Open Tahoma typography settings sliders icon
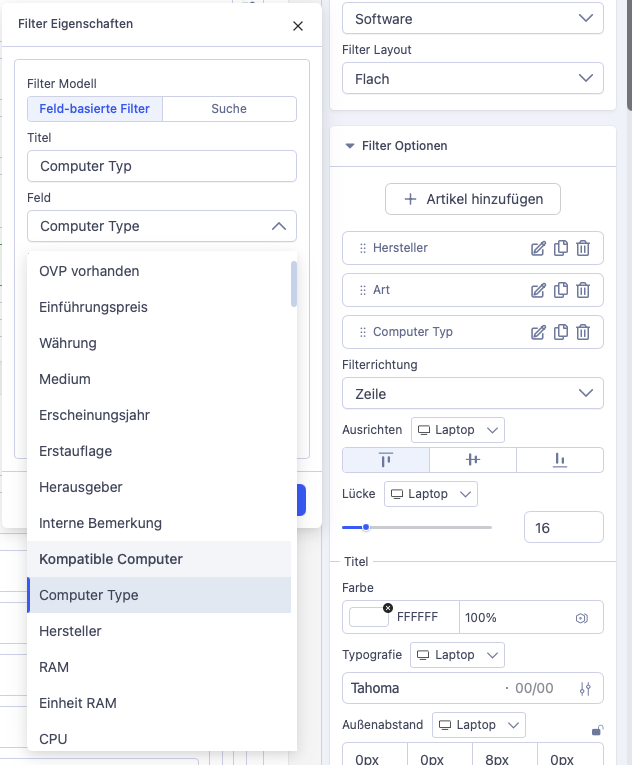632x765 pixels. [x=585, y=688]
